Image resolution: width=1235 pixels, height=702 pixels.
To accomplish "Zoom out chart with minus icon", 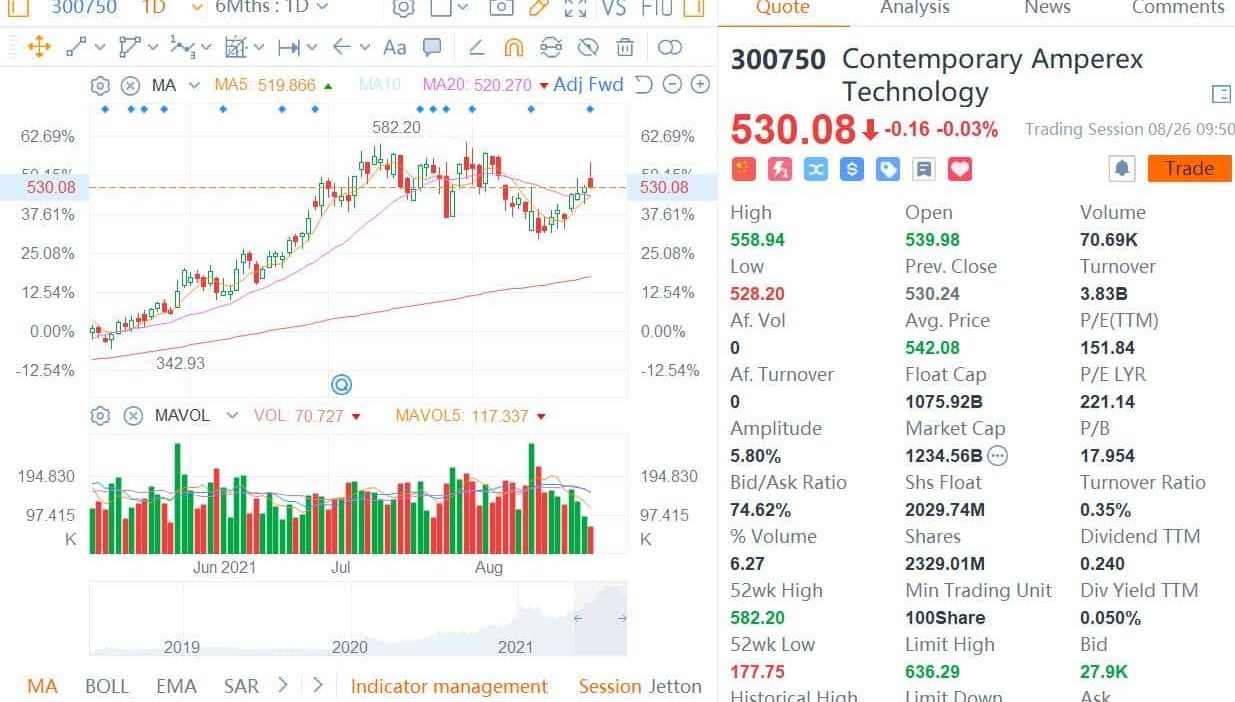I will 672,85.
